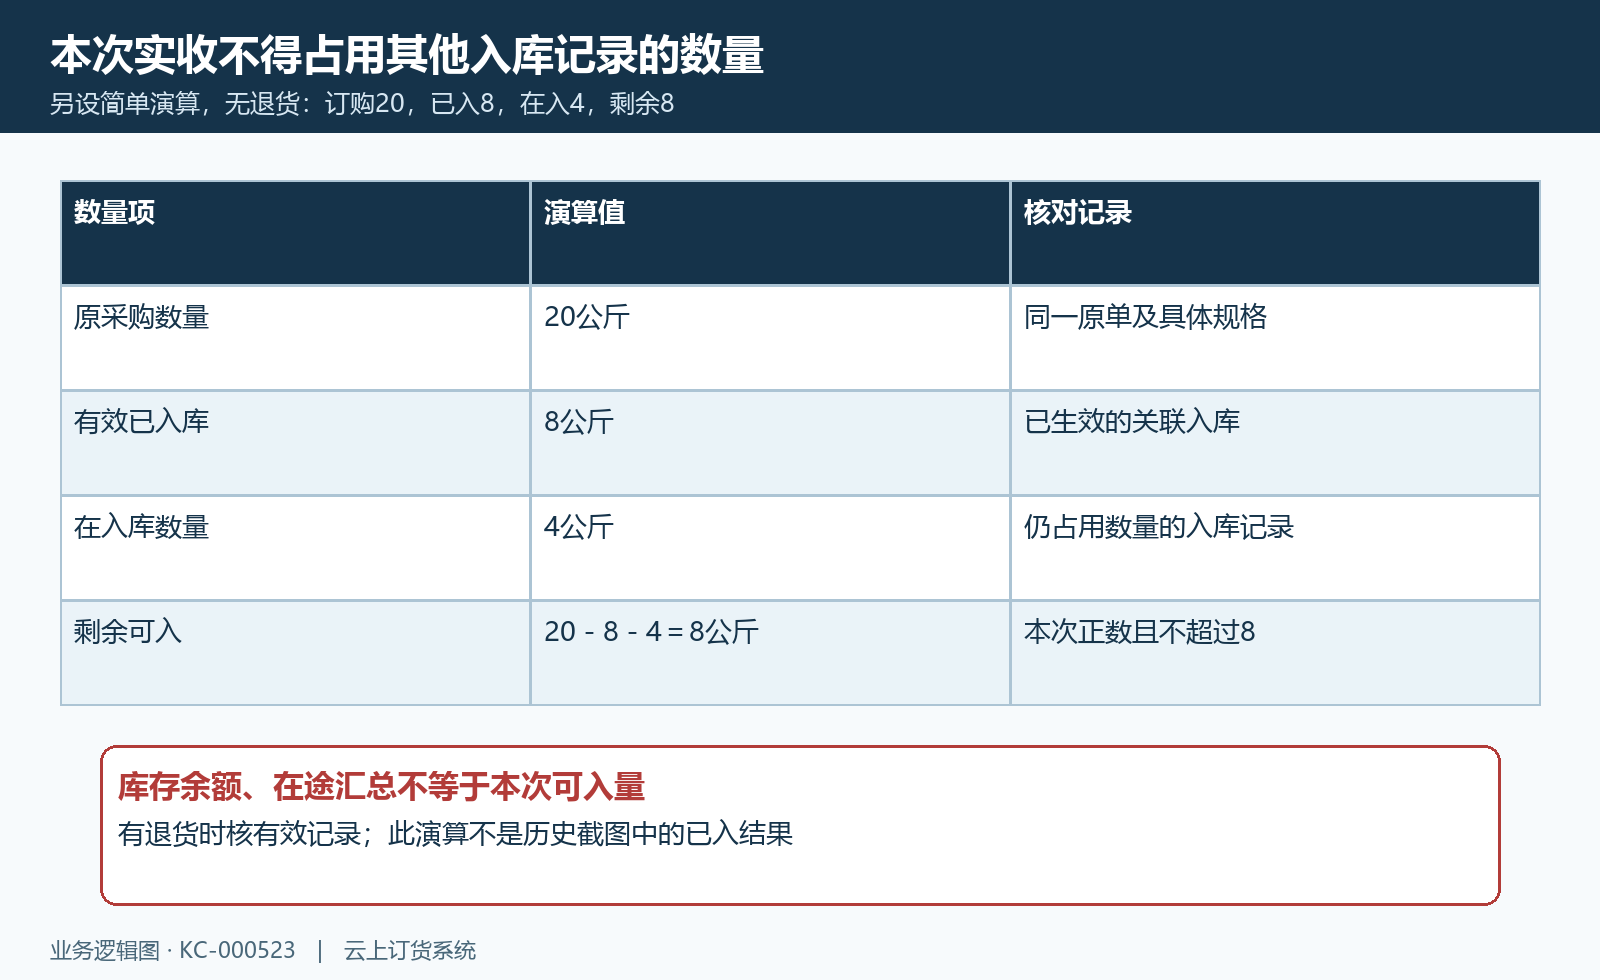Viewport: 1600px width, 980px height.
Task: Click the 仍占用数量的入库记录 cell
Action: point(1275,548)
